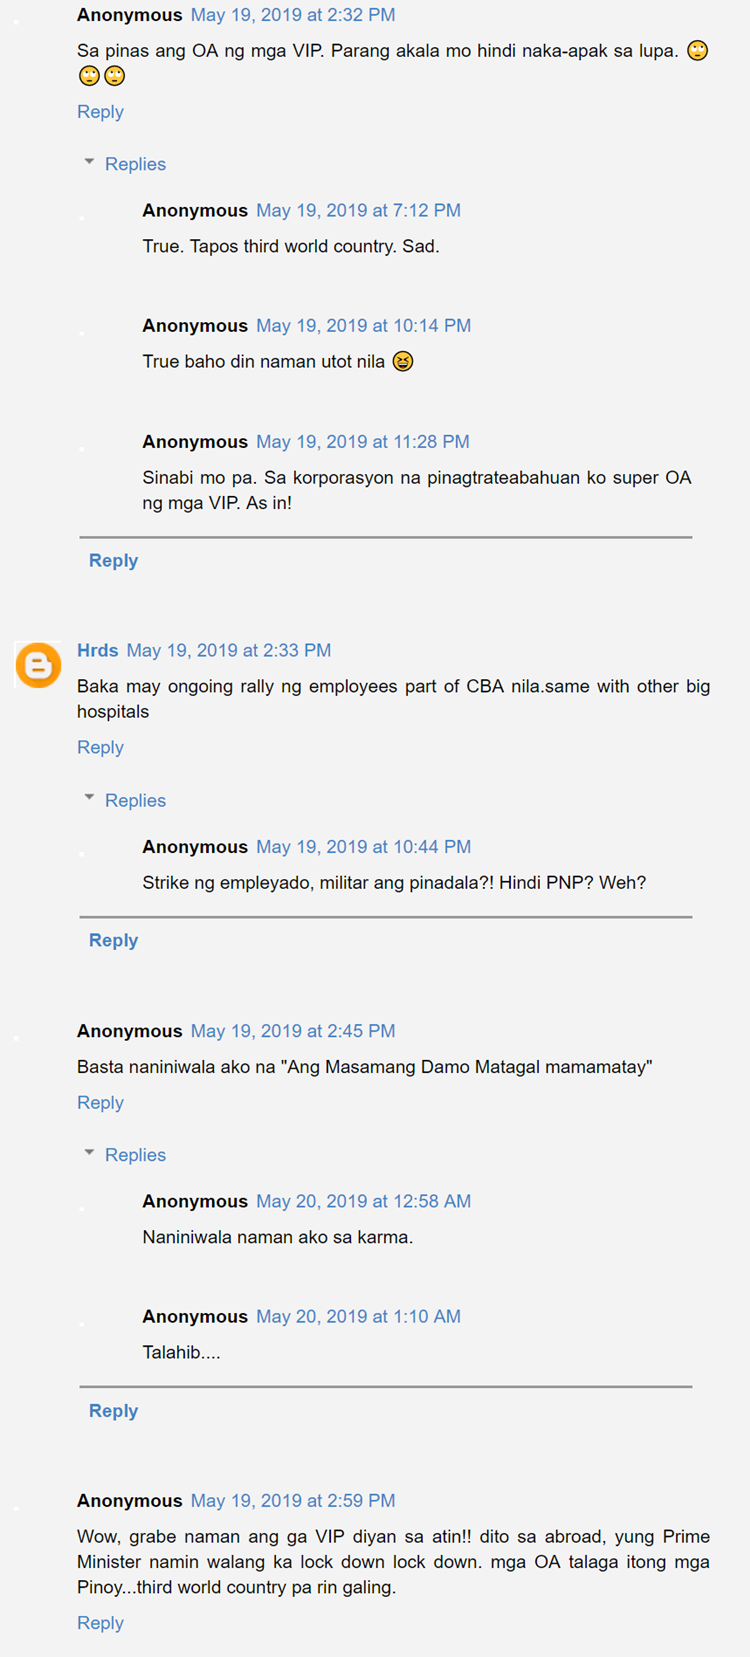Click bold Reply below the 'Talahib' reply
This screenshot has width=750, height=1657.
113,1411
